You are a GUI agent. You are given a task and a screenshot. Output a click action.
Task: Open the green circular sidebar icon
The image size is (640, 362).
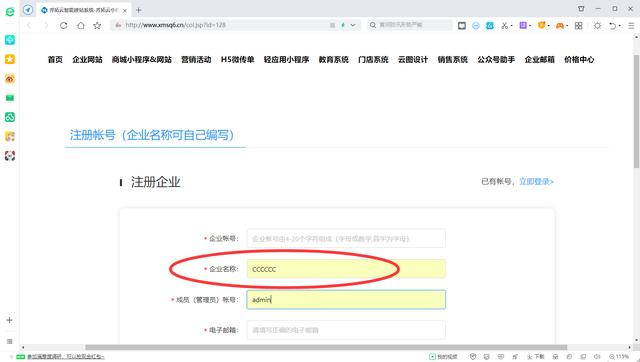(10, 117)
